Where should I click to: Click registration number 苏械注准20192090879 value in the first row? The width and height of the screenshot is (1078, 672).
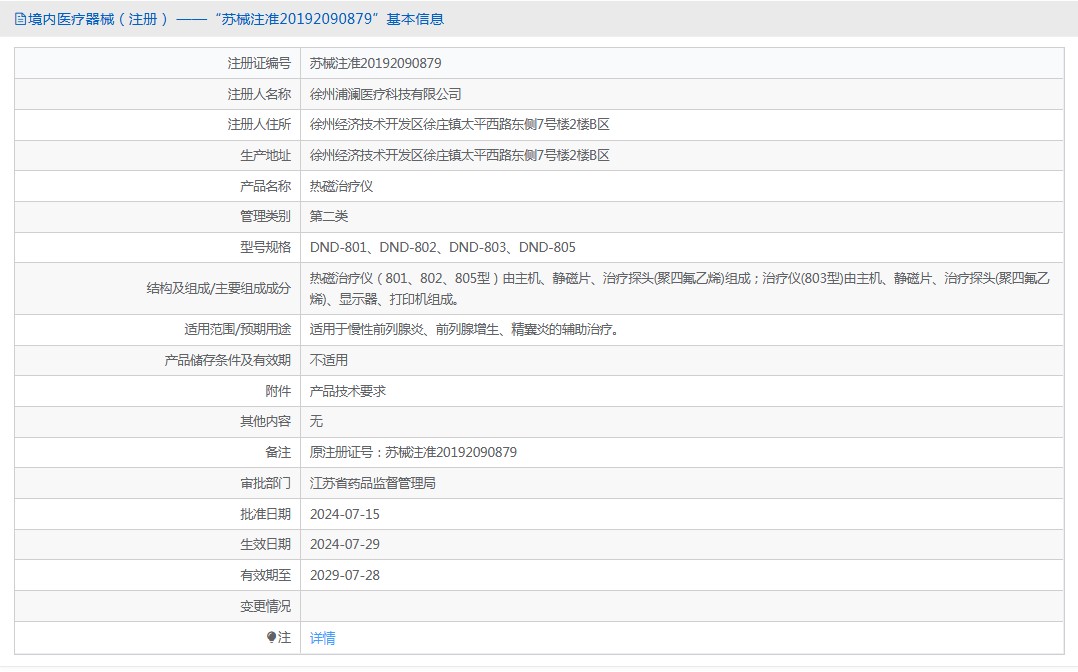pyautogui.click(x=375, y=63)
